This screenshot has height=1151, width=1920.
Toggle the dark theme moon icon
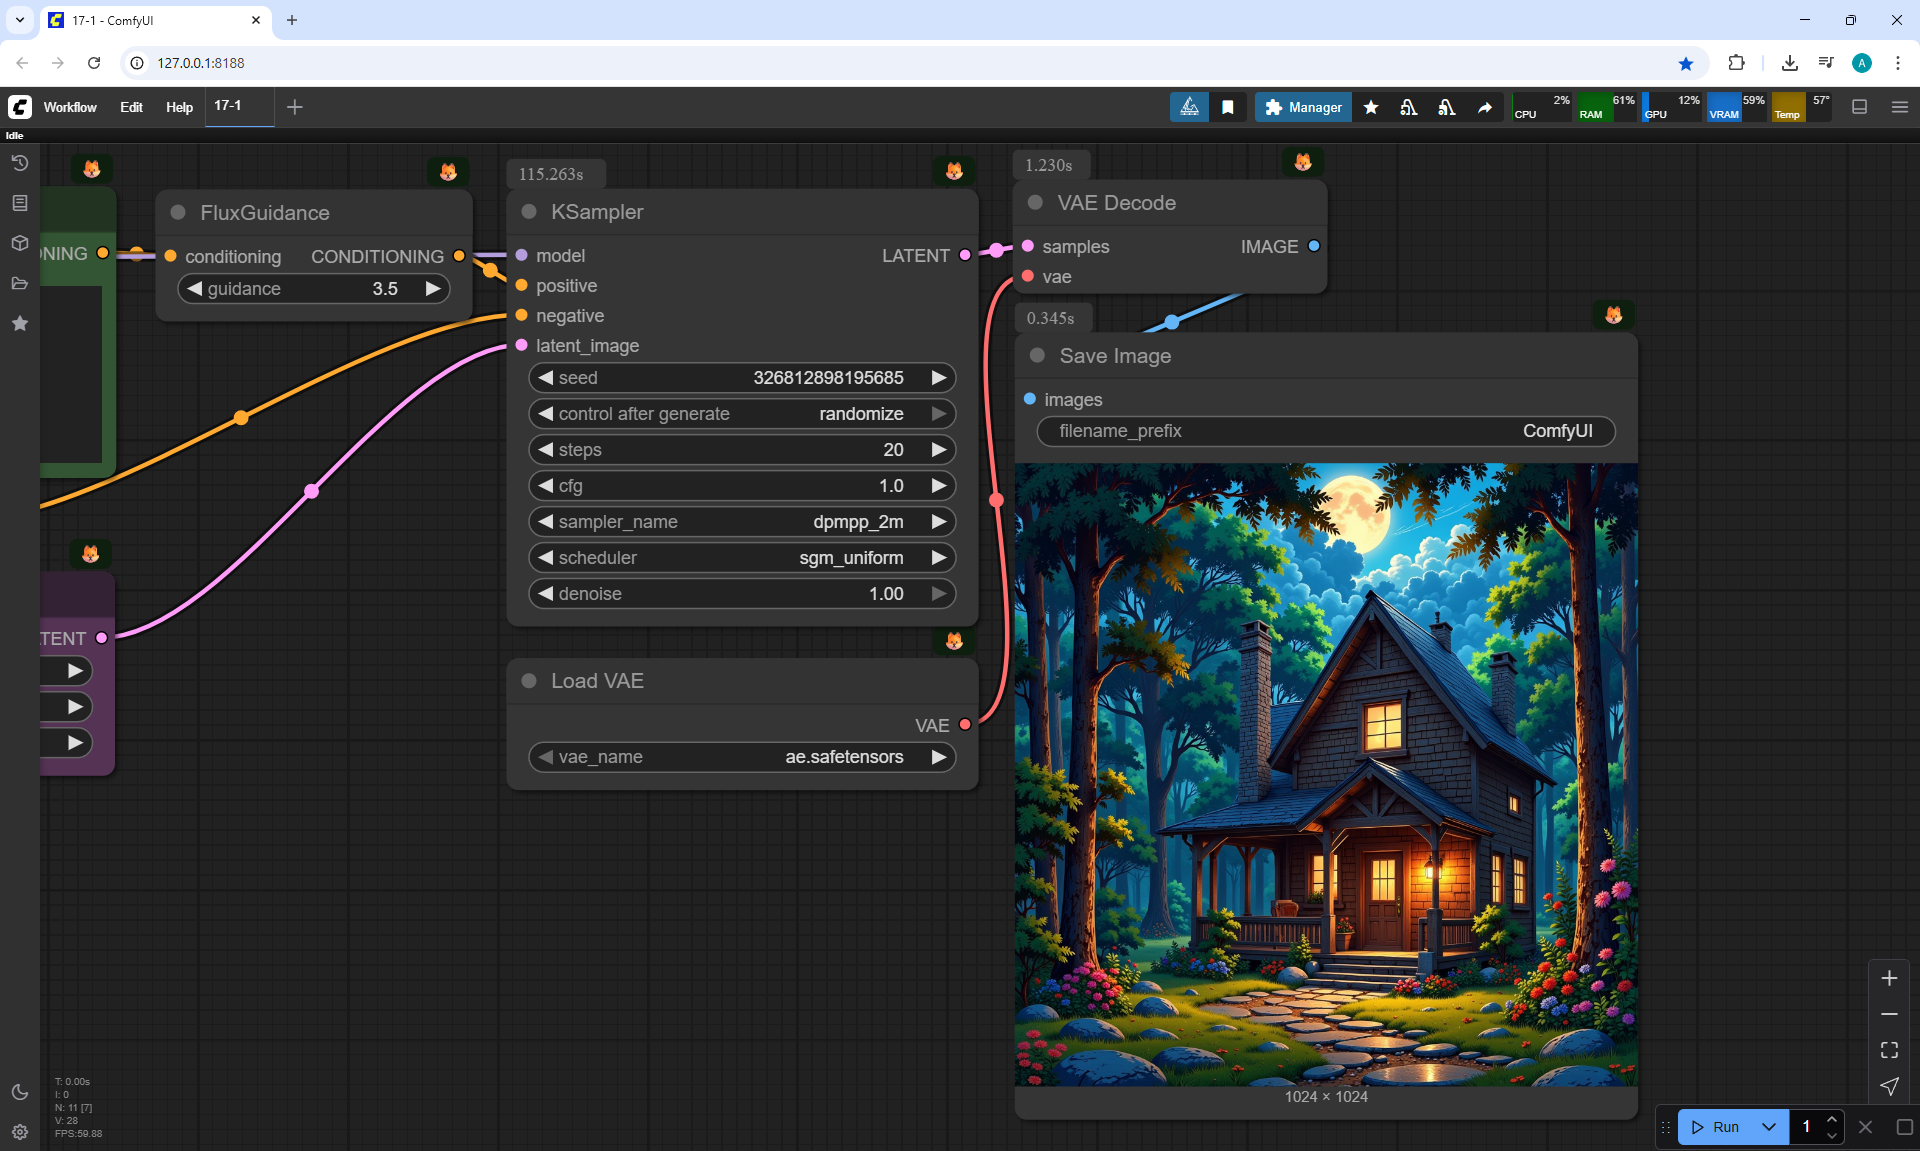click(20, 1092)
